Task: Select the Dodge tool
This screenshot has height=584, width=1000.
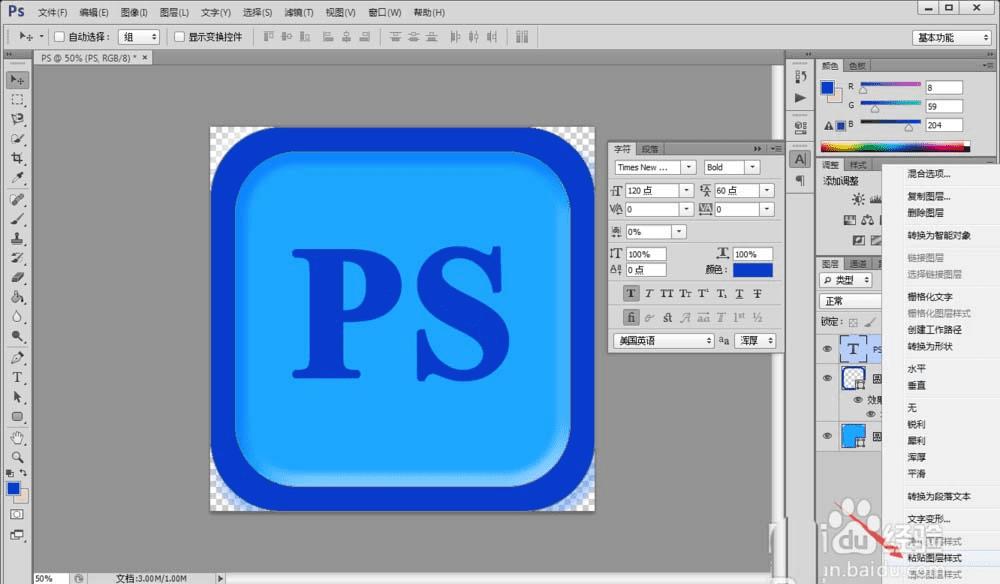Action: pyautogui.click(x=17, y=335)
